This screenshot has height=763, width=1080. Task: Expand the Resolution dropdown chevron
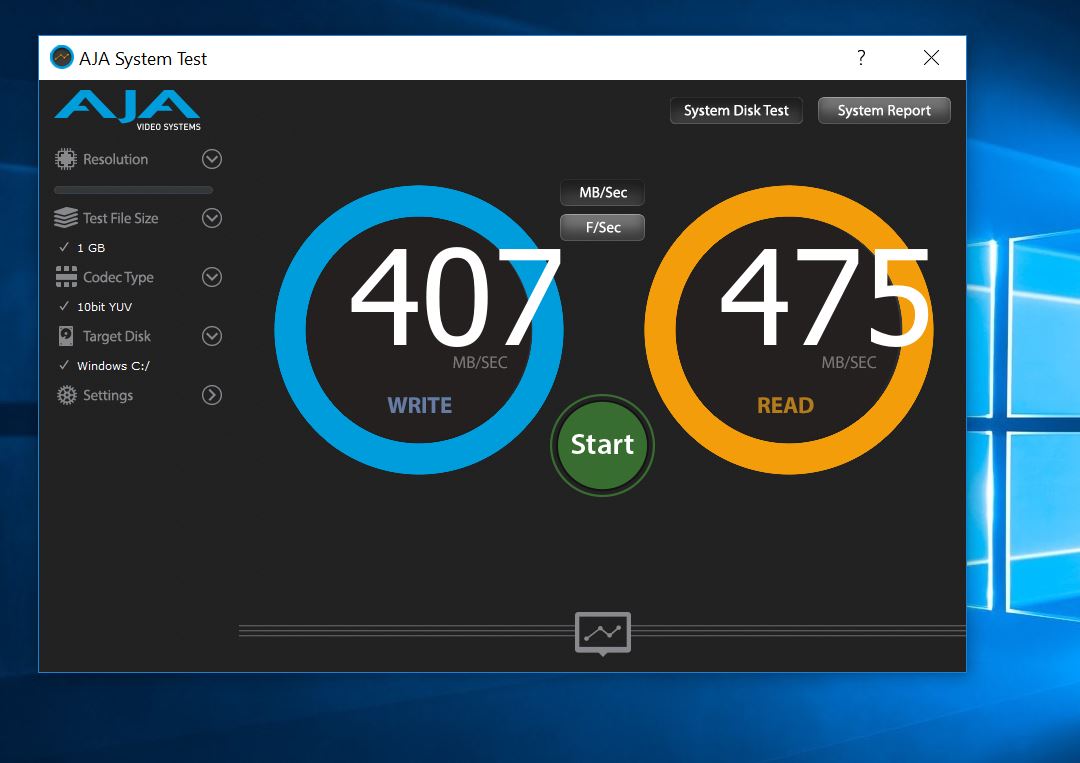[x=211, y=159]
